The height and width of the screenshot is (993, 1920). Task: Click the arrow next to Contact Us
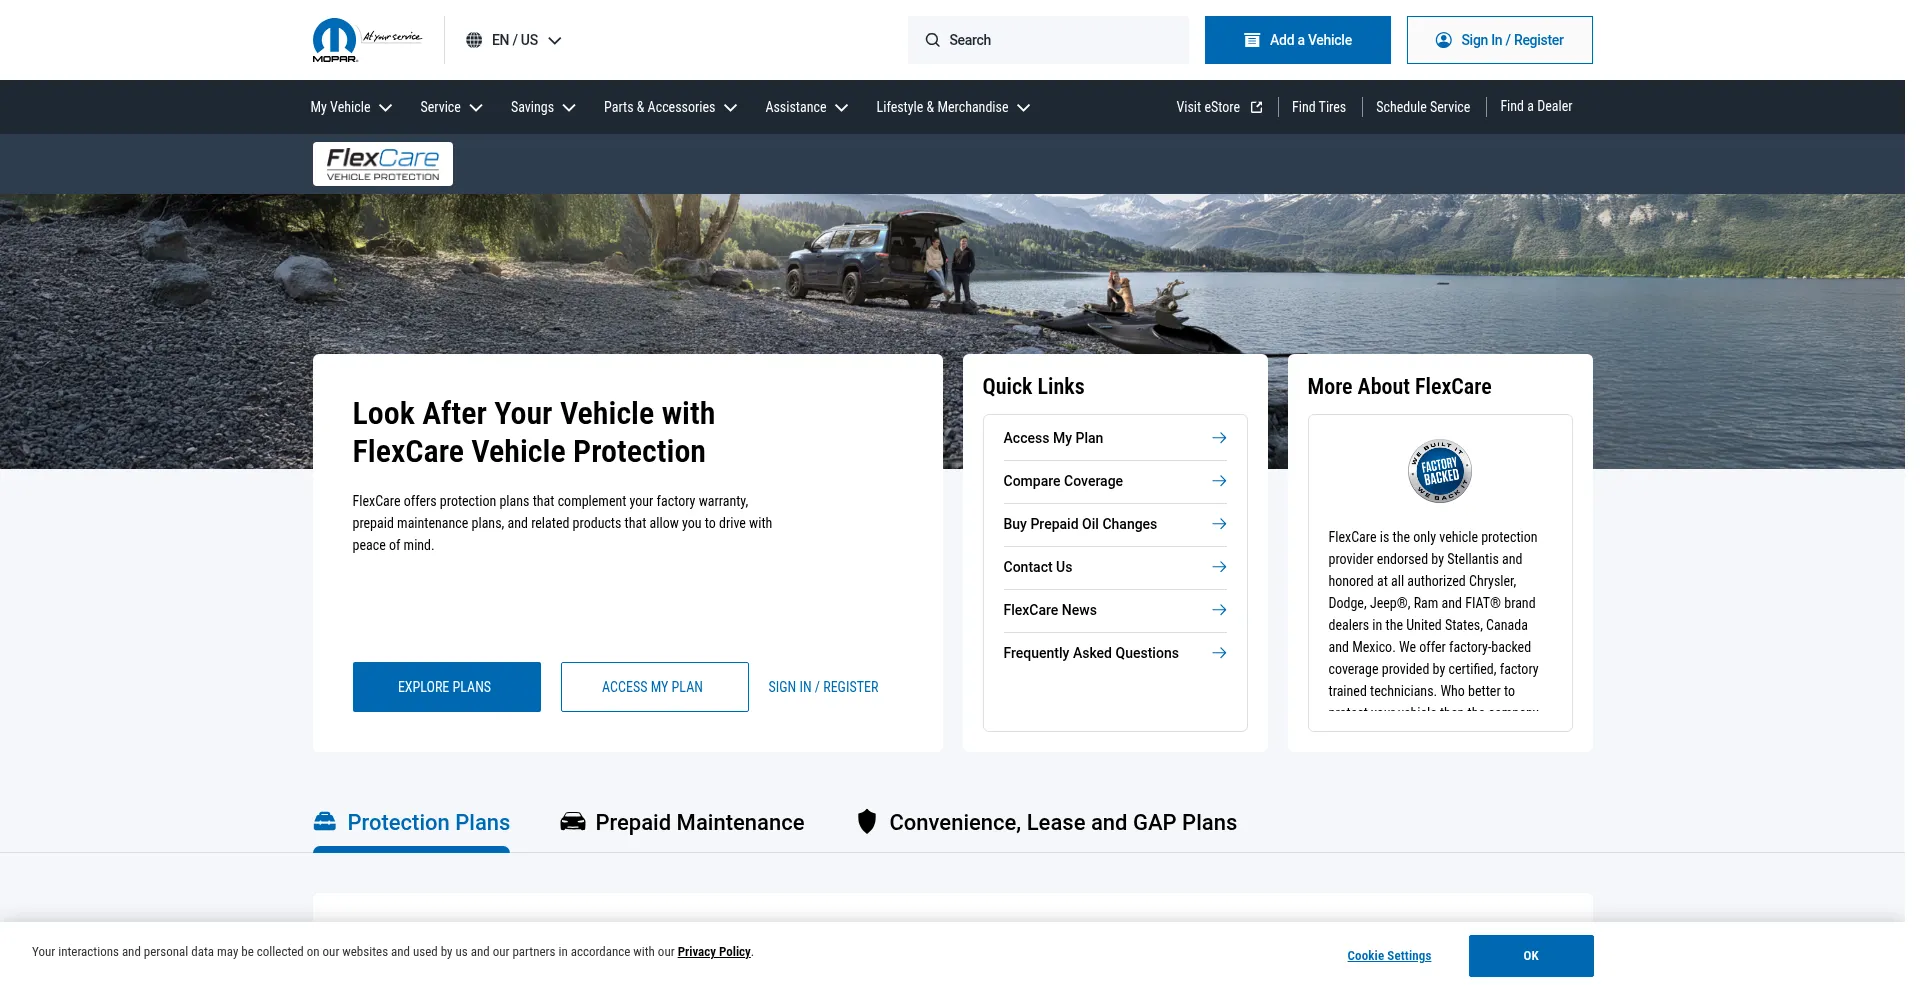click(x=1219, y=567)
